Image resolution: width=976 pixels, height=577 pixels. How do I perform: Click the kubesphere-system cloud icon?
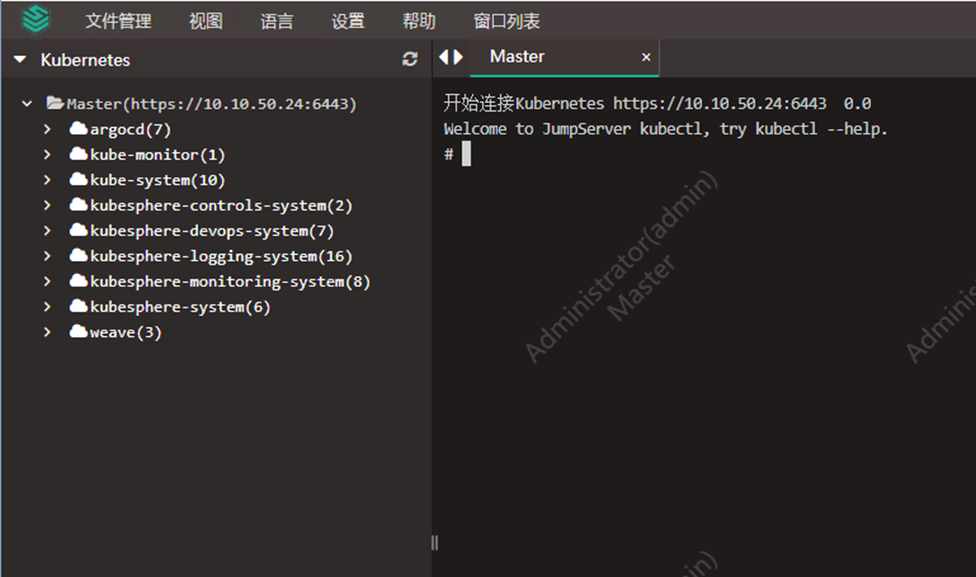(x=78, y=306)
